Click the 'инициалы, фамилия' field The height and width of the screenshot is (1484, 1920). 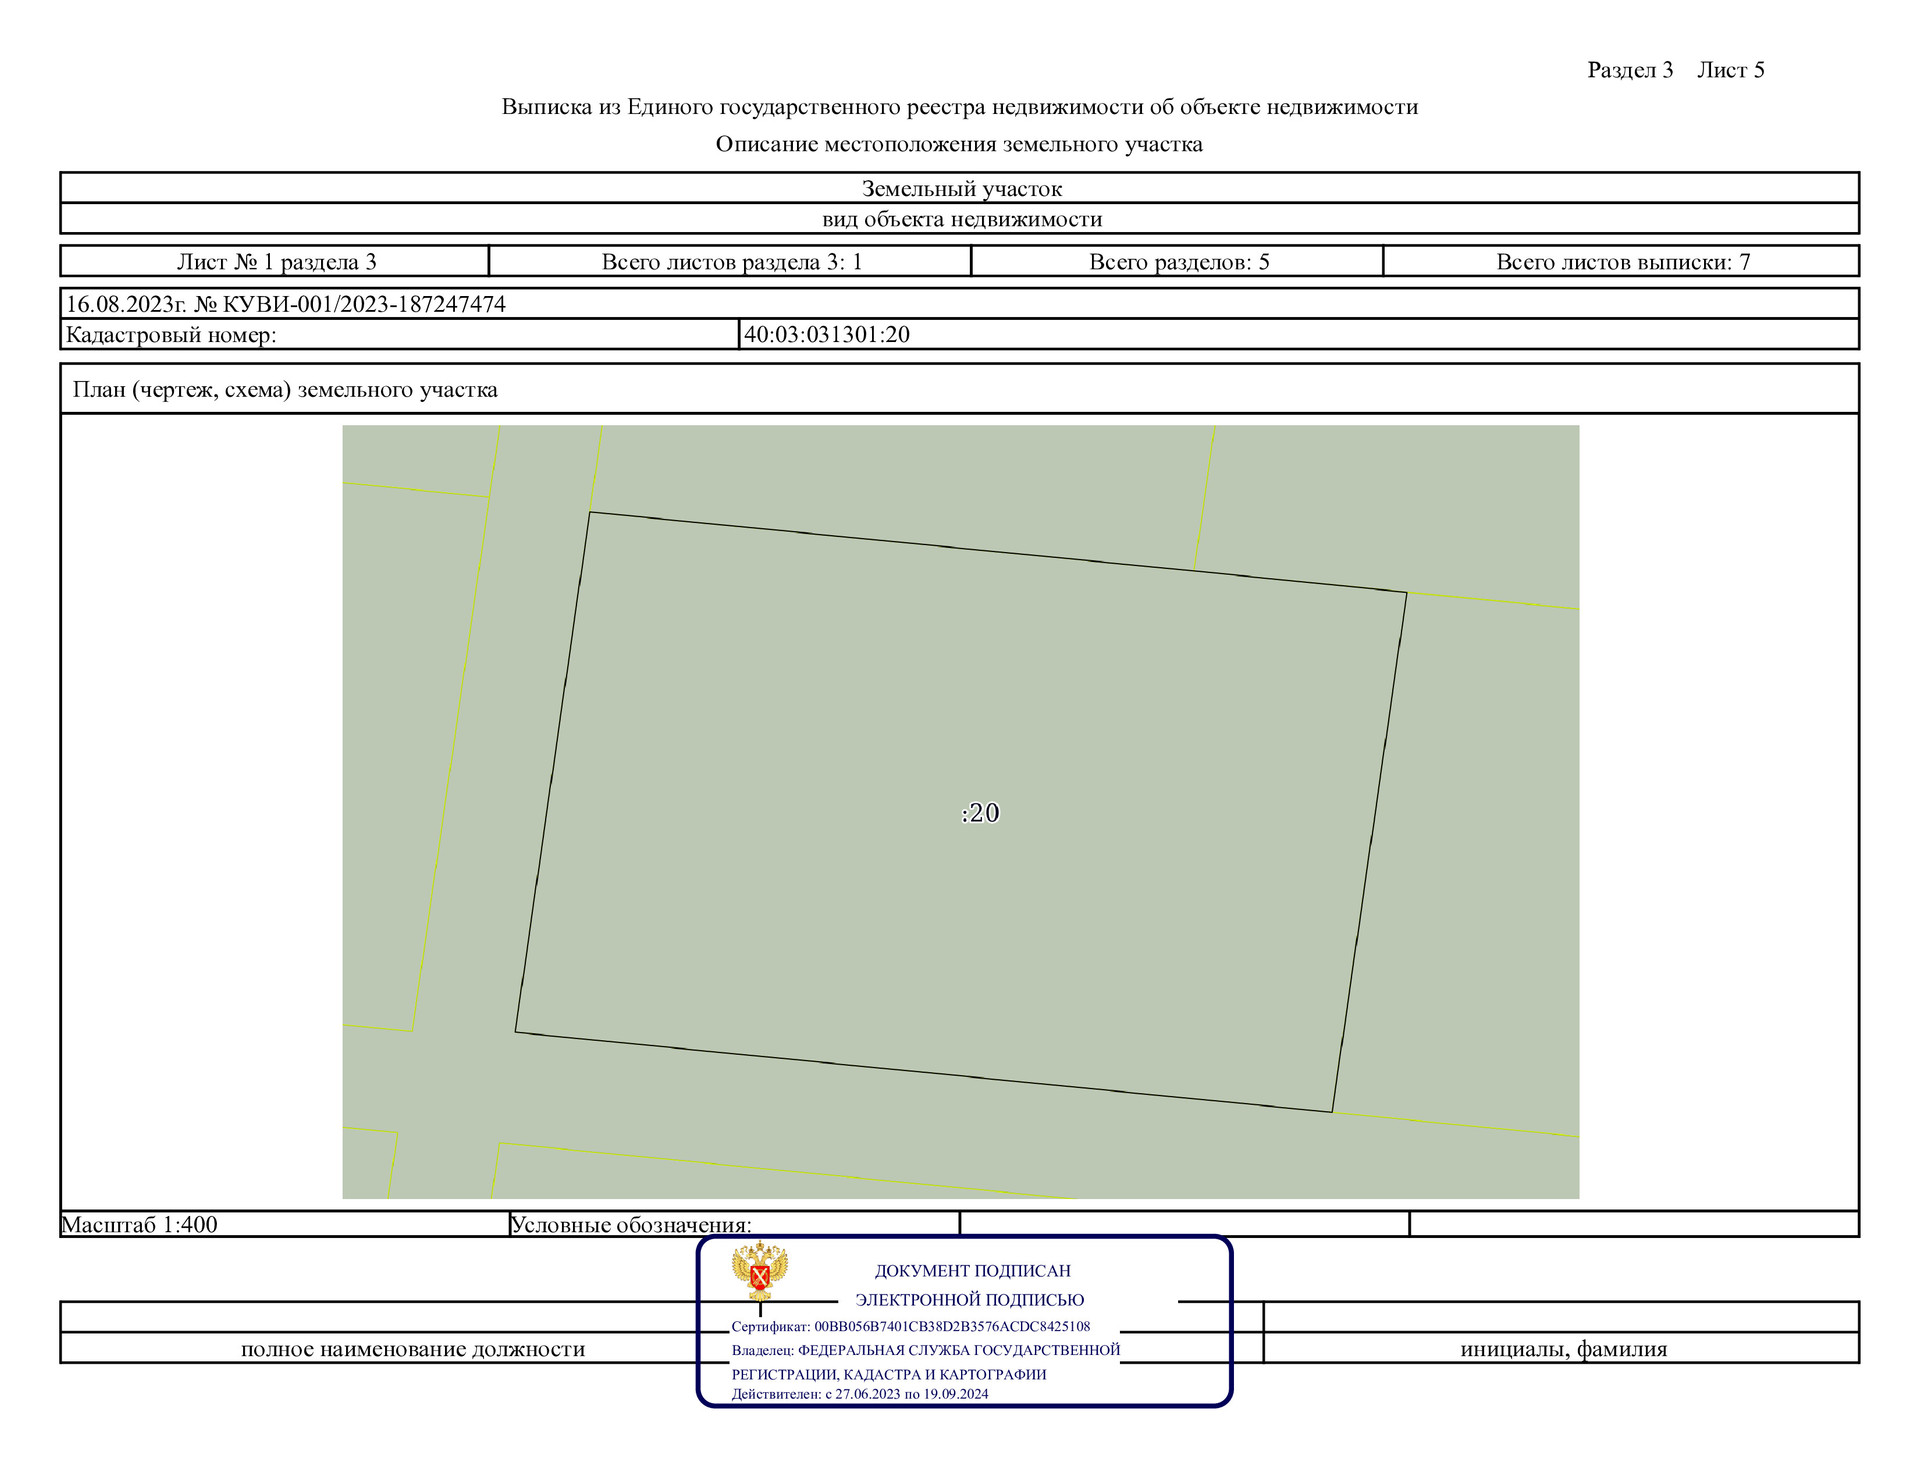tap(1563, 1349)
